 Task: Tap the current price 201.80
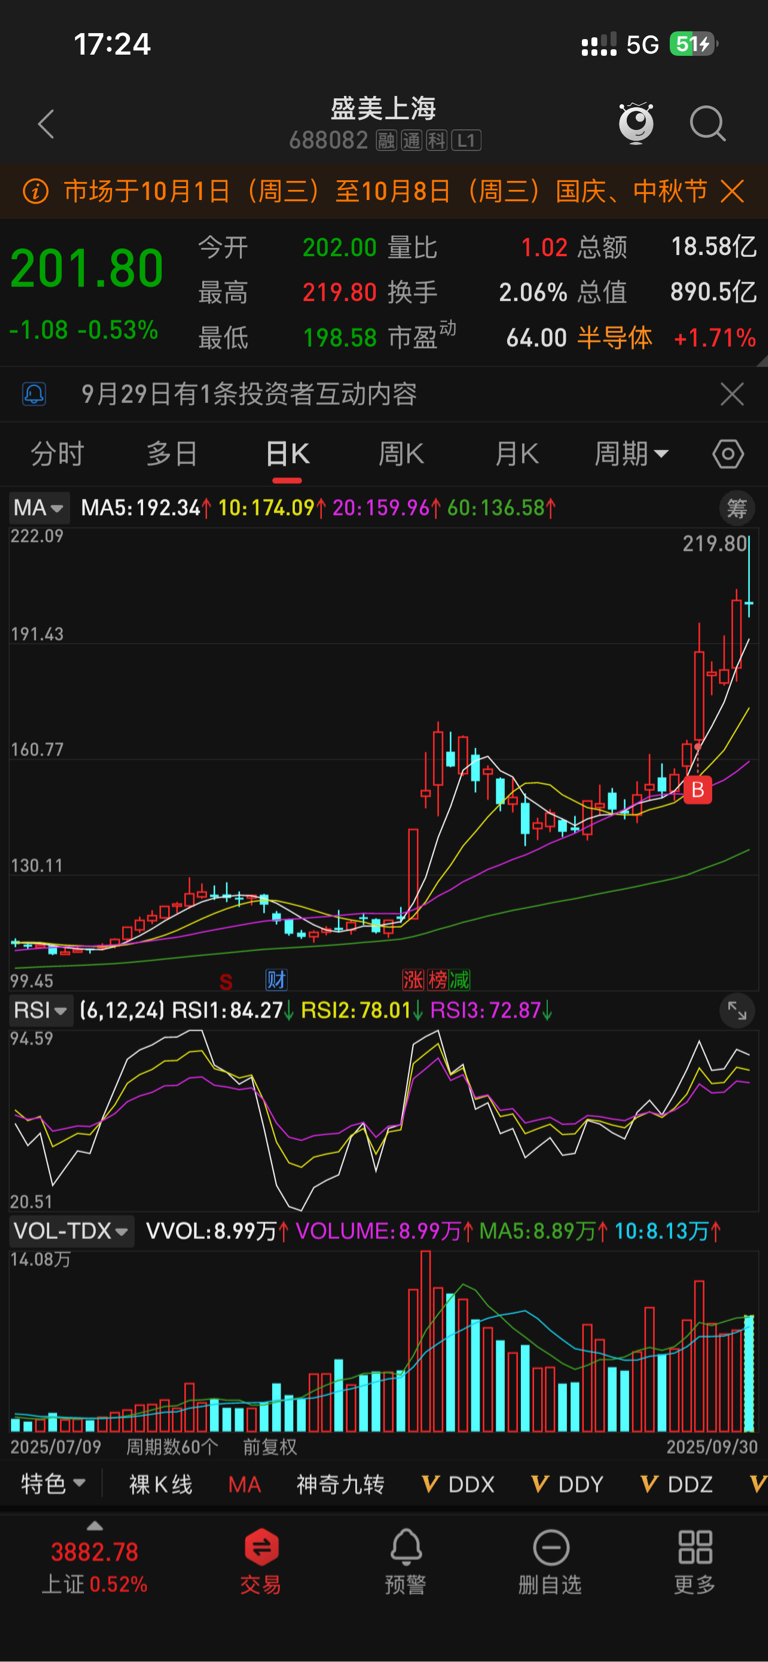tap(87, 269)
